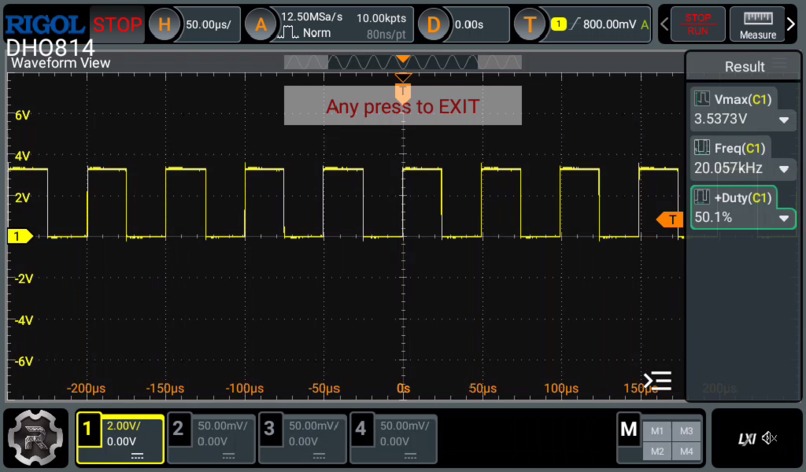Open the delay D settings
Image resolution: width=806 pixels, height=472 pixels.
[x=433, y=24]
